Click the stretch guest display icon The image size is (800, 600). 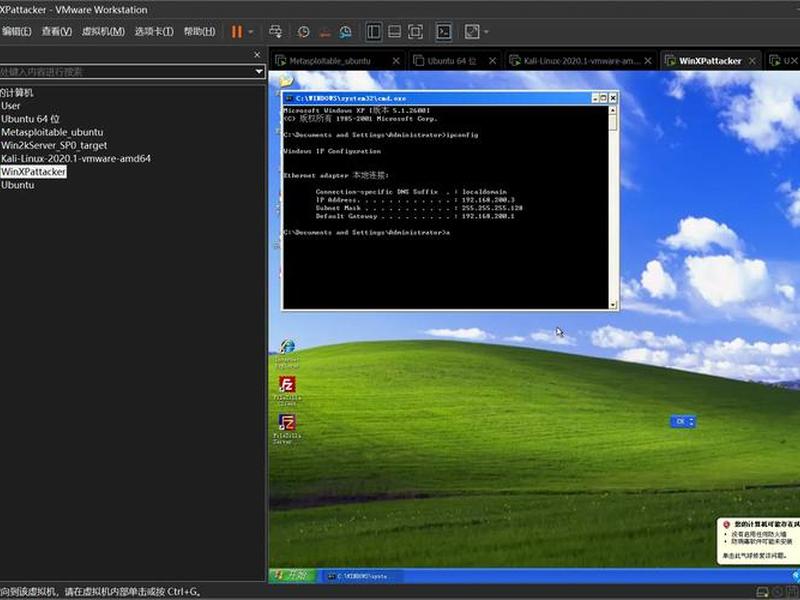pyautogui.click(x=472, y=32)
